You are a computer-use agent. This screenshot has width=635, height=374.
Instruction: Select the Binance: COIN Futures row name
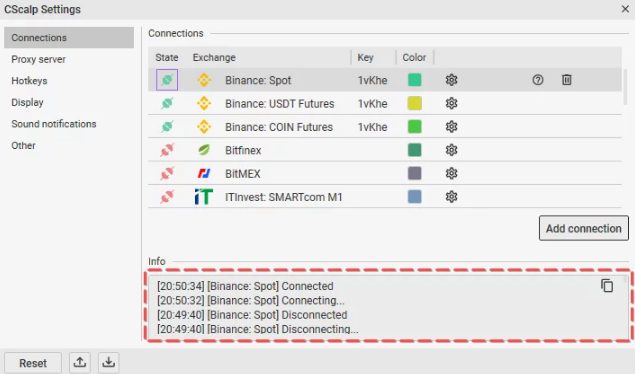[279, 127]
